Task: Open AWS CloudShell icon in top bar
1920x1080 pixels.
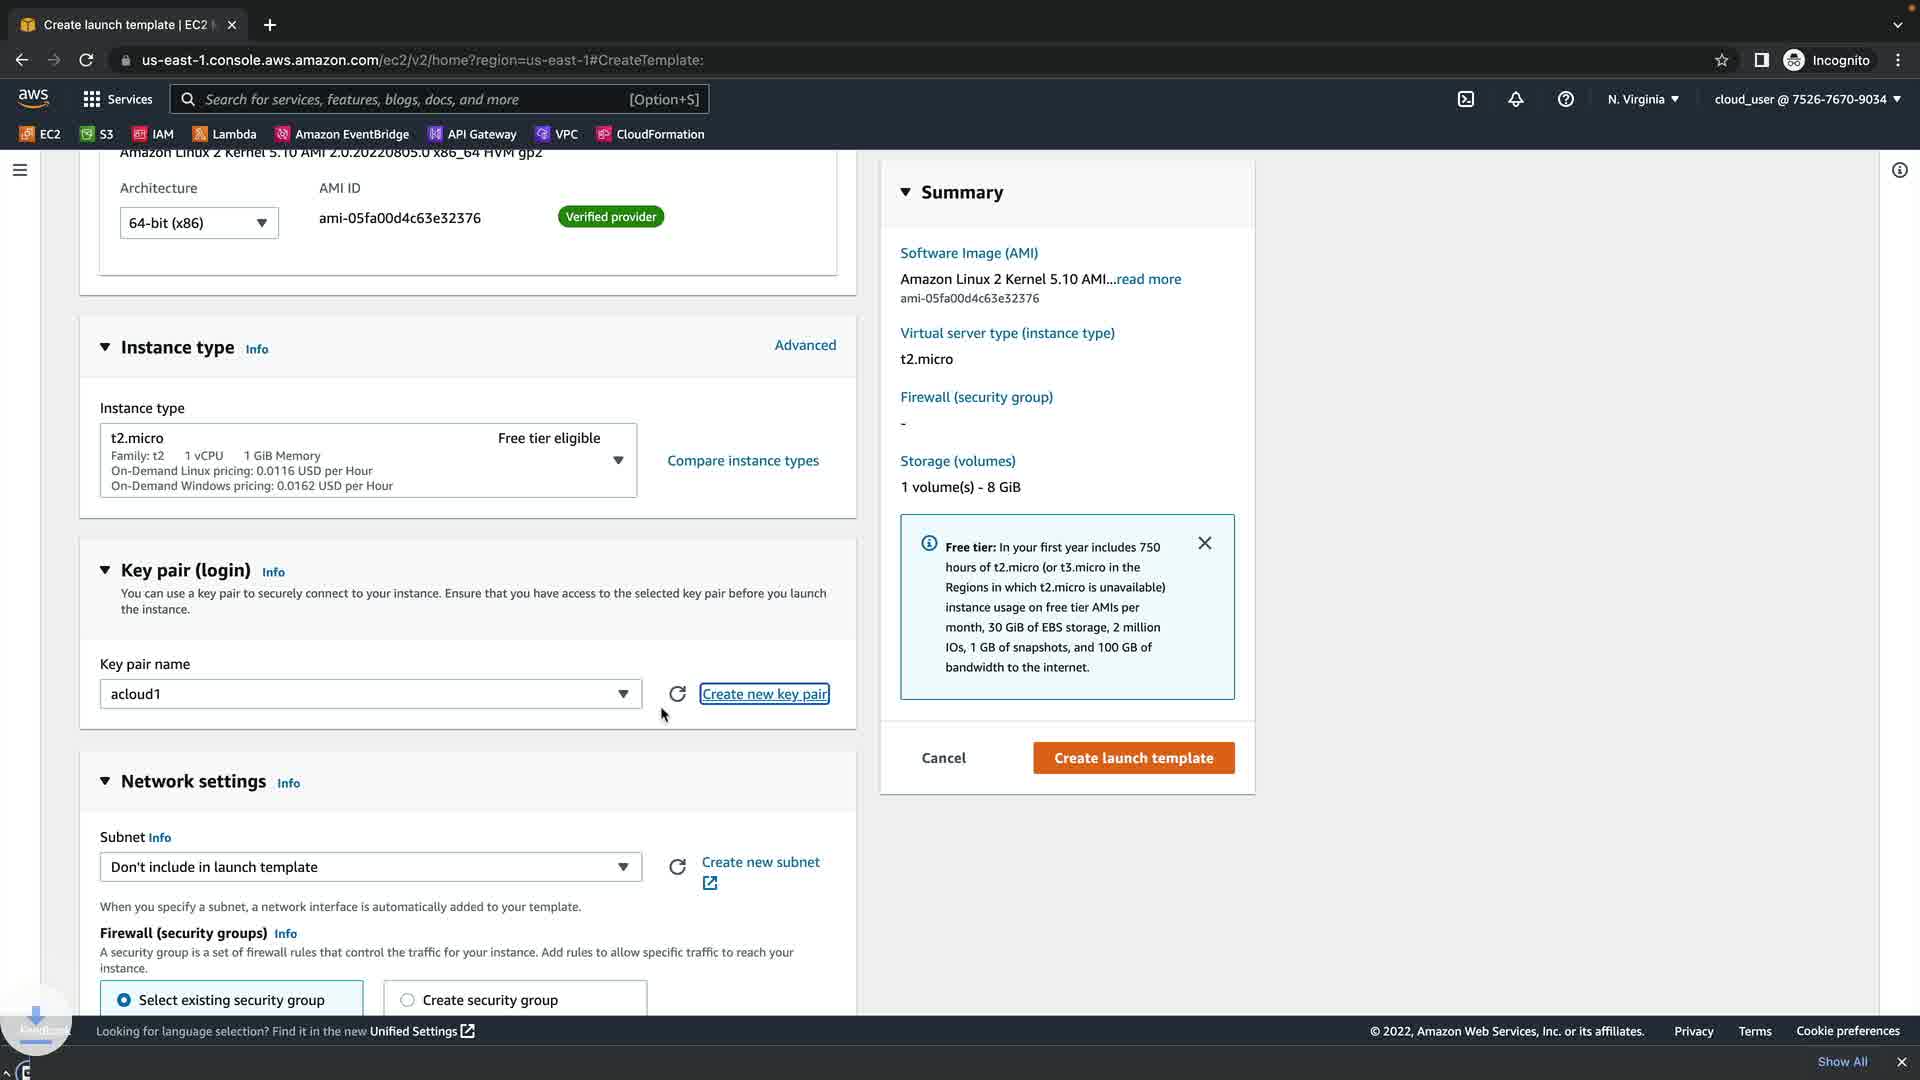Action: click(x=1466, y=99)
